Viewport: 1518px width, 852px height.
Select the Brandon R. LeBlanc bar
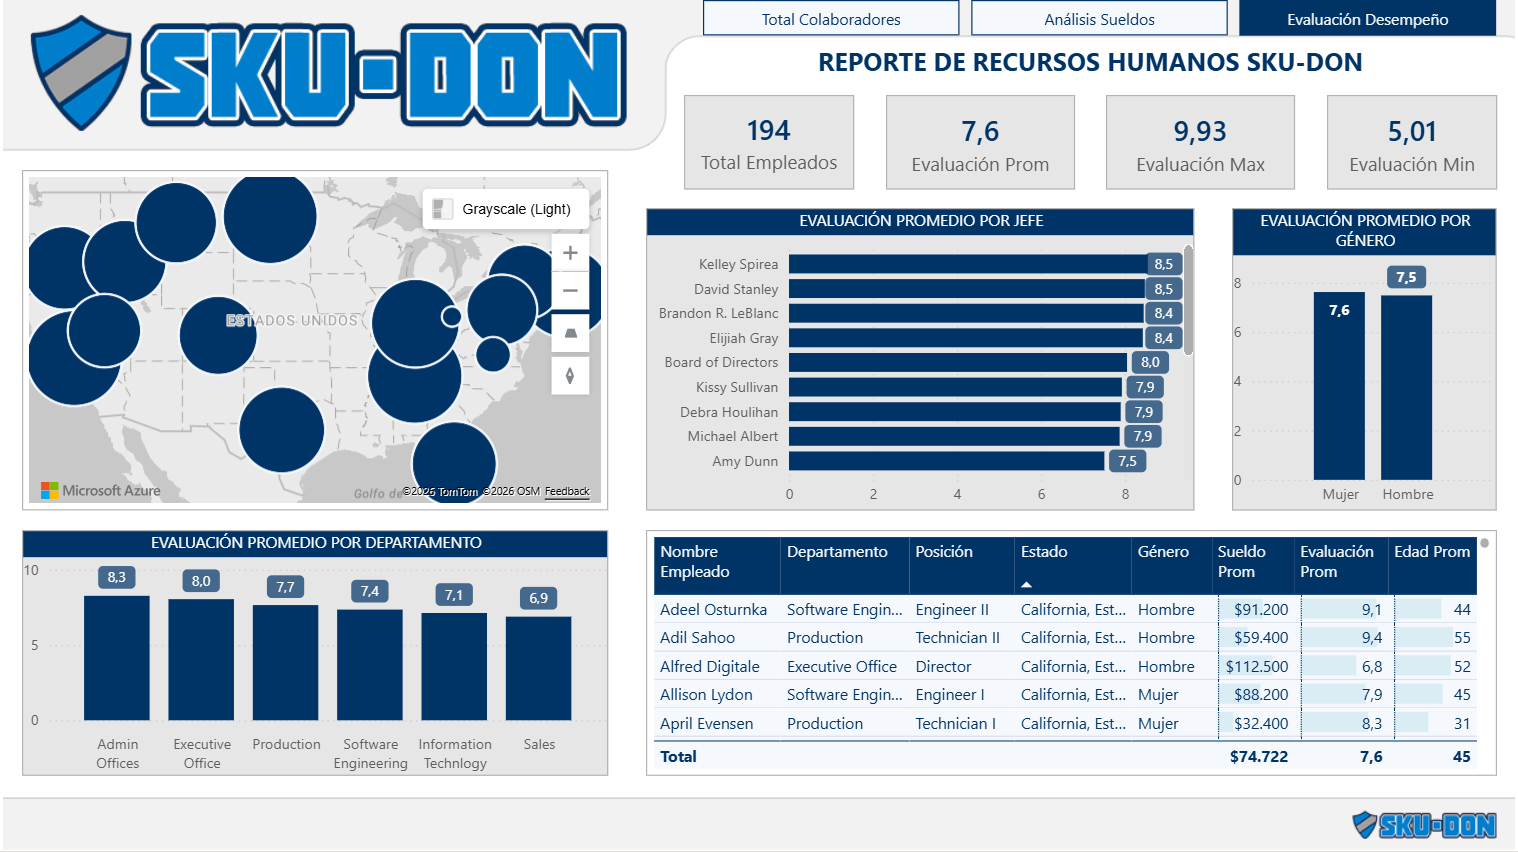(x=966, y=313)
